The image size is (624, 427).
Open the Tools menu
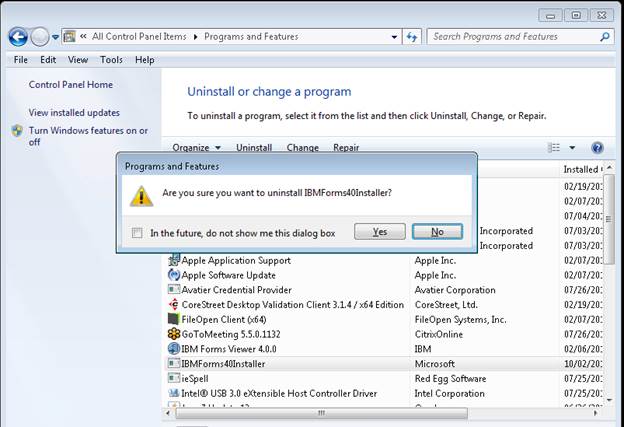[111, 60]
